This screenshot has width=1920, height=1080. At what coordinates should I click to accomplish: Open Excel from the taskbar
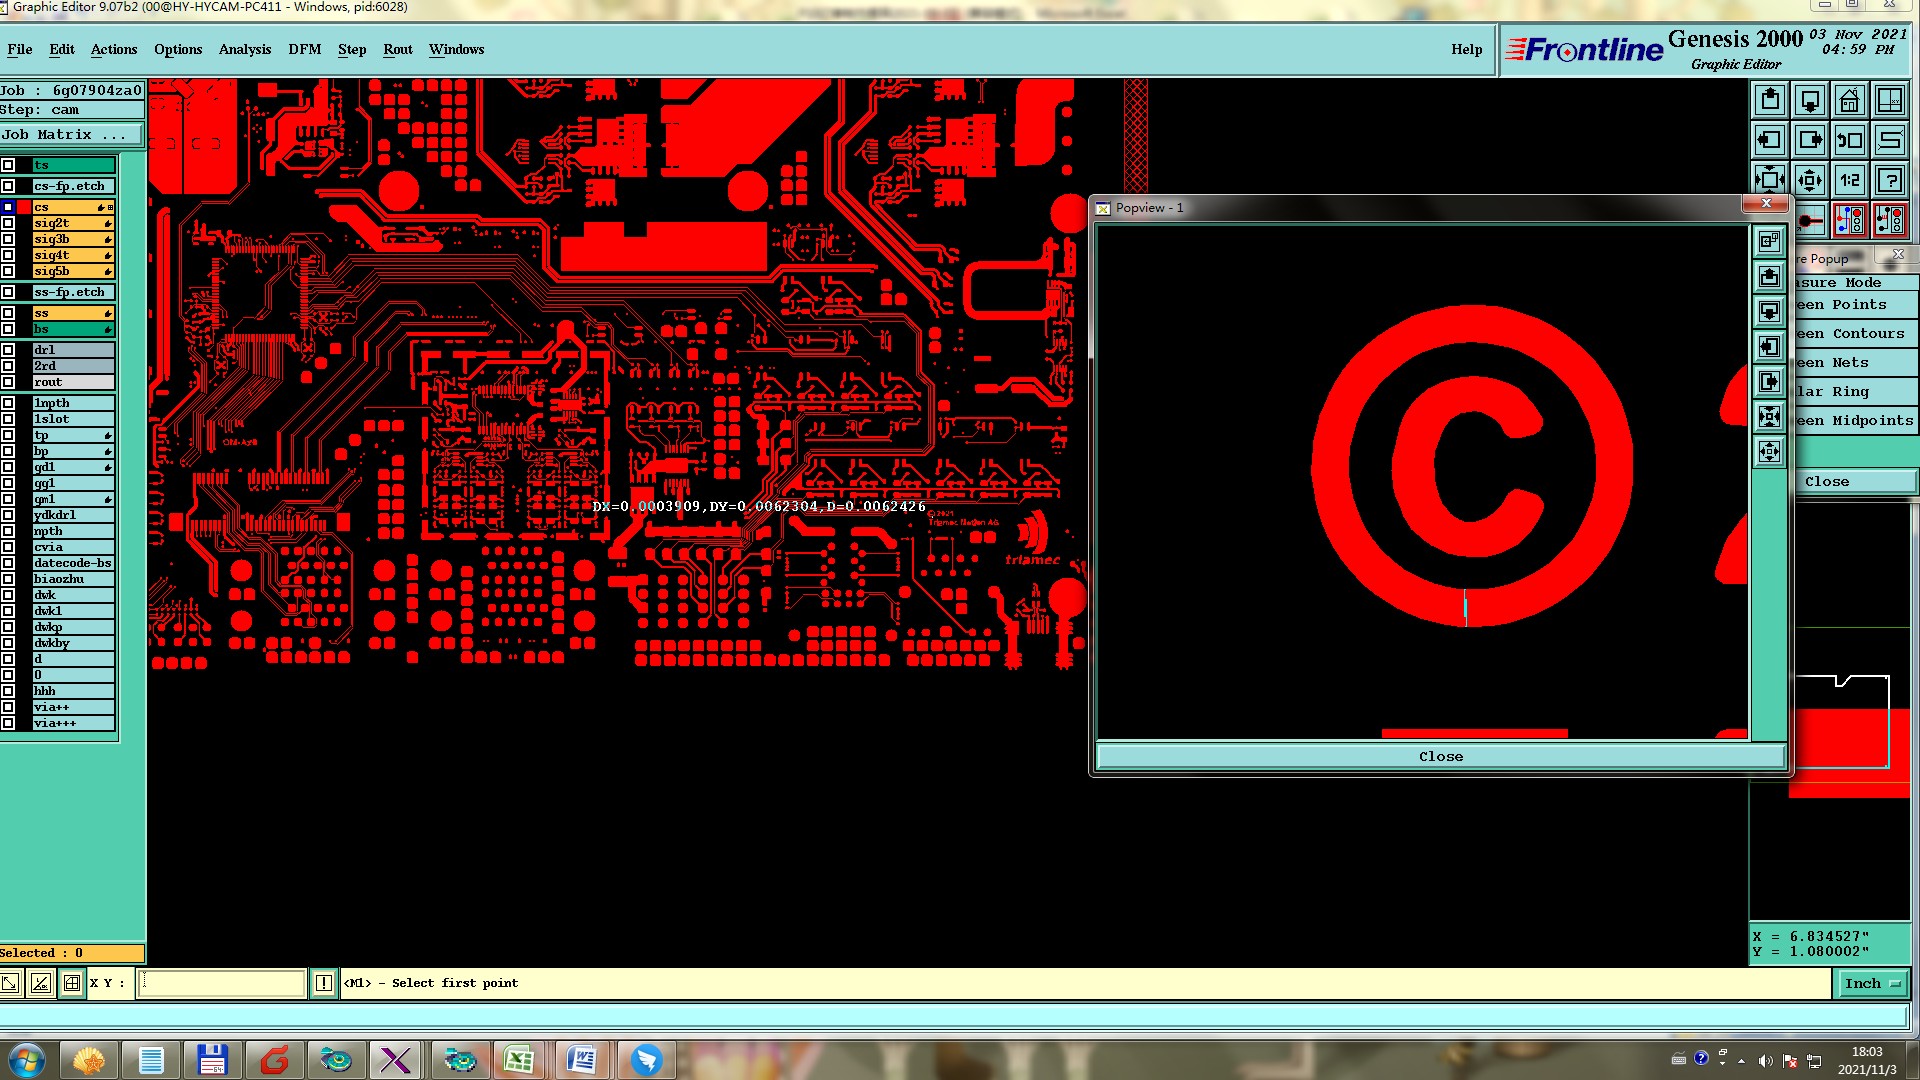coord(519,1060)
